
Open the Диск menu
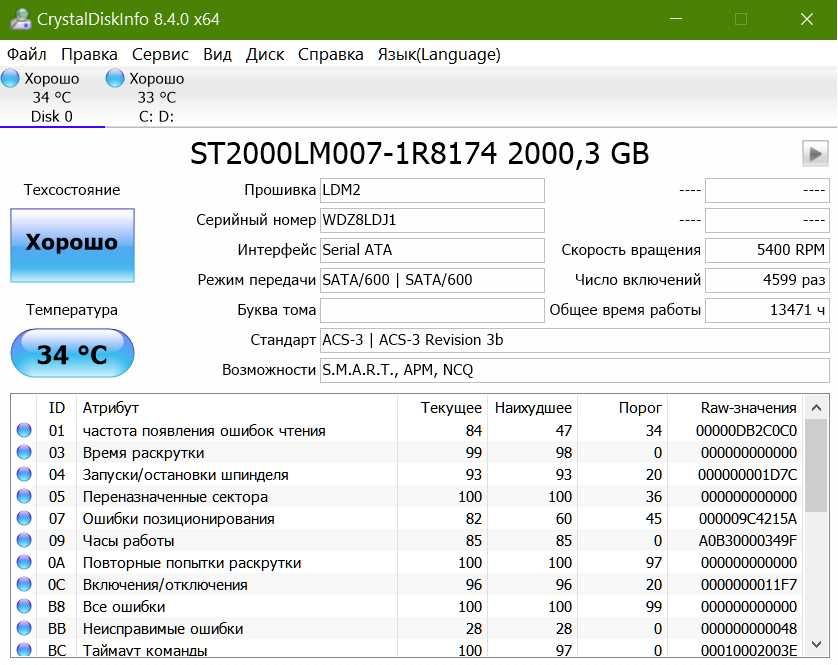(265, 55)
